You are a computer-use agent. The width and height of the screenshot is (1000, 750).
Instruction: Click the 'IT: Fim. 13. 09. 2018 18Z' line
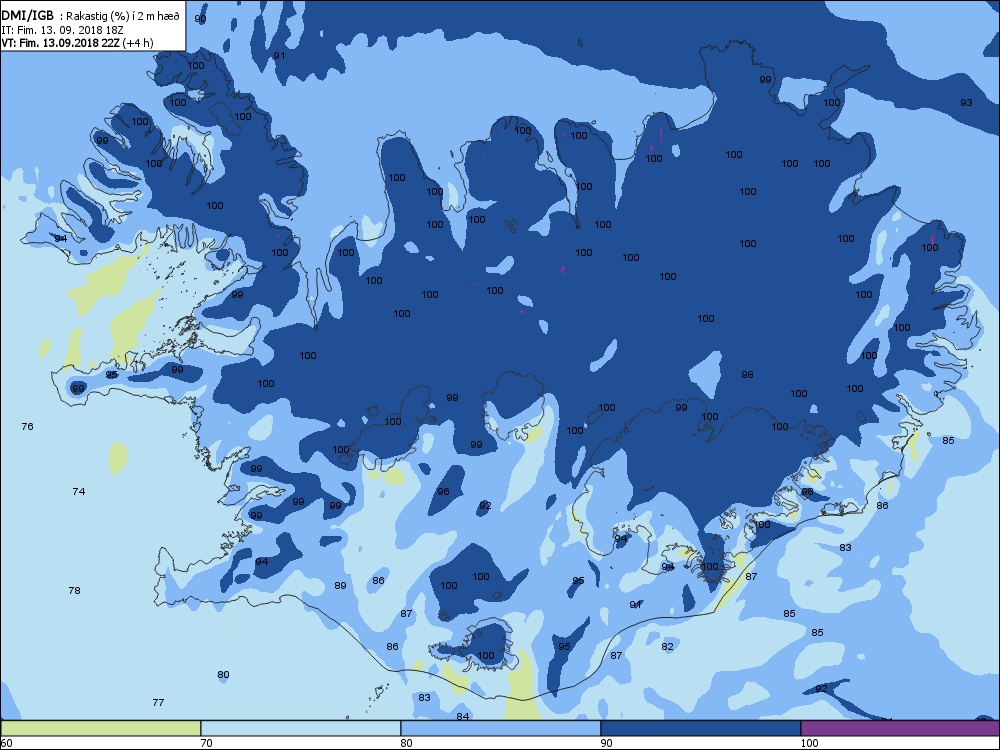click(62, 30)
